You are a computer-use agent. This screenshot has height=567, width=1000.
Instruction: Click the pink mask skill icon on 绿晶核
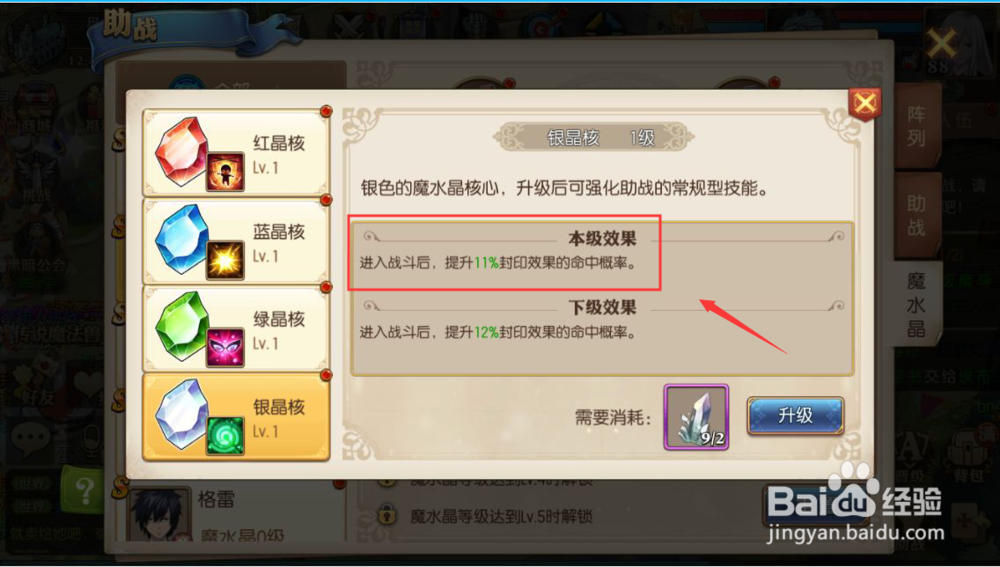[225, 348]
